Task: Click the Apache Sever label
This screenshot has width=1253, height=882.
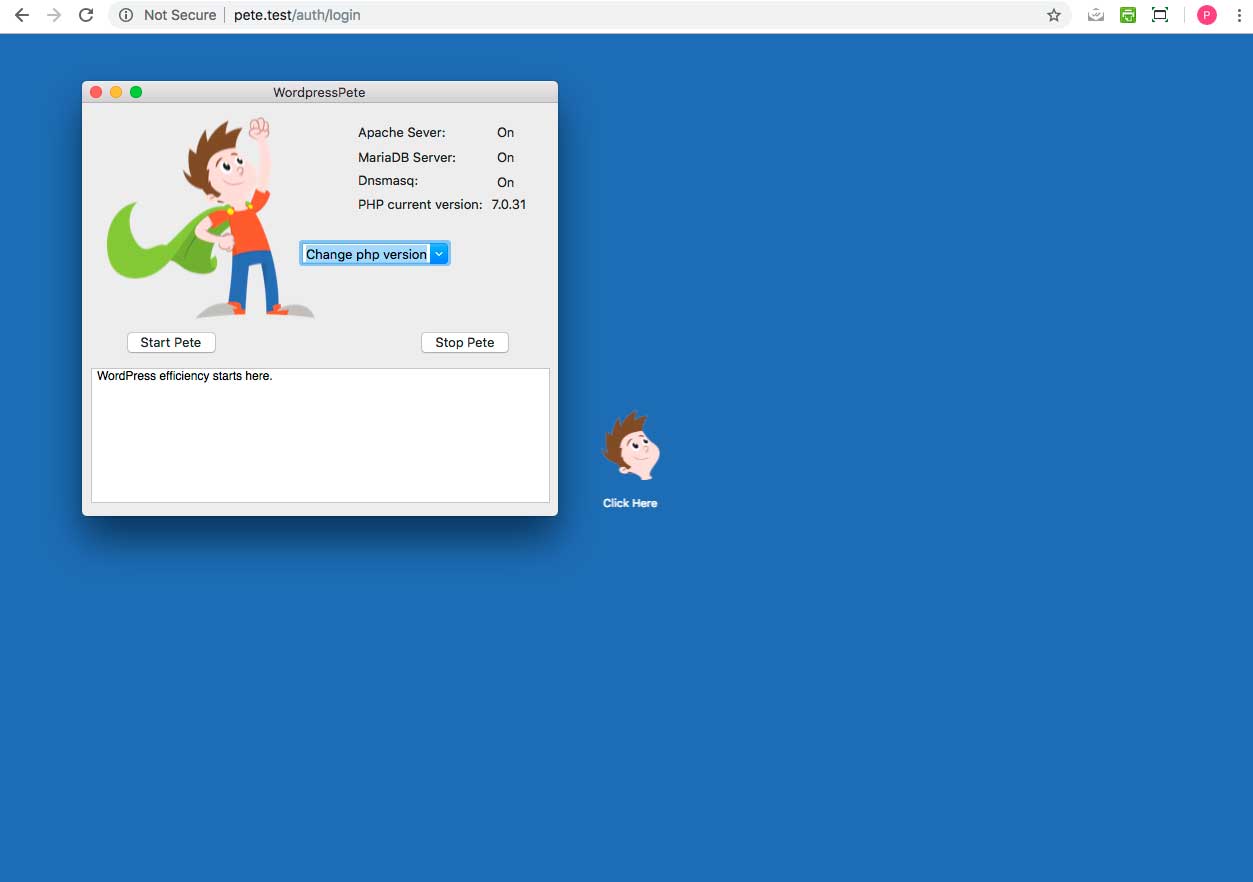Action: 402,132
